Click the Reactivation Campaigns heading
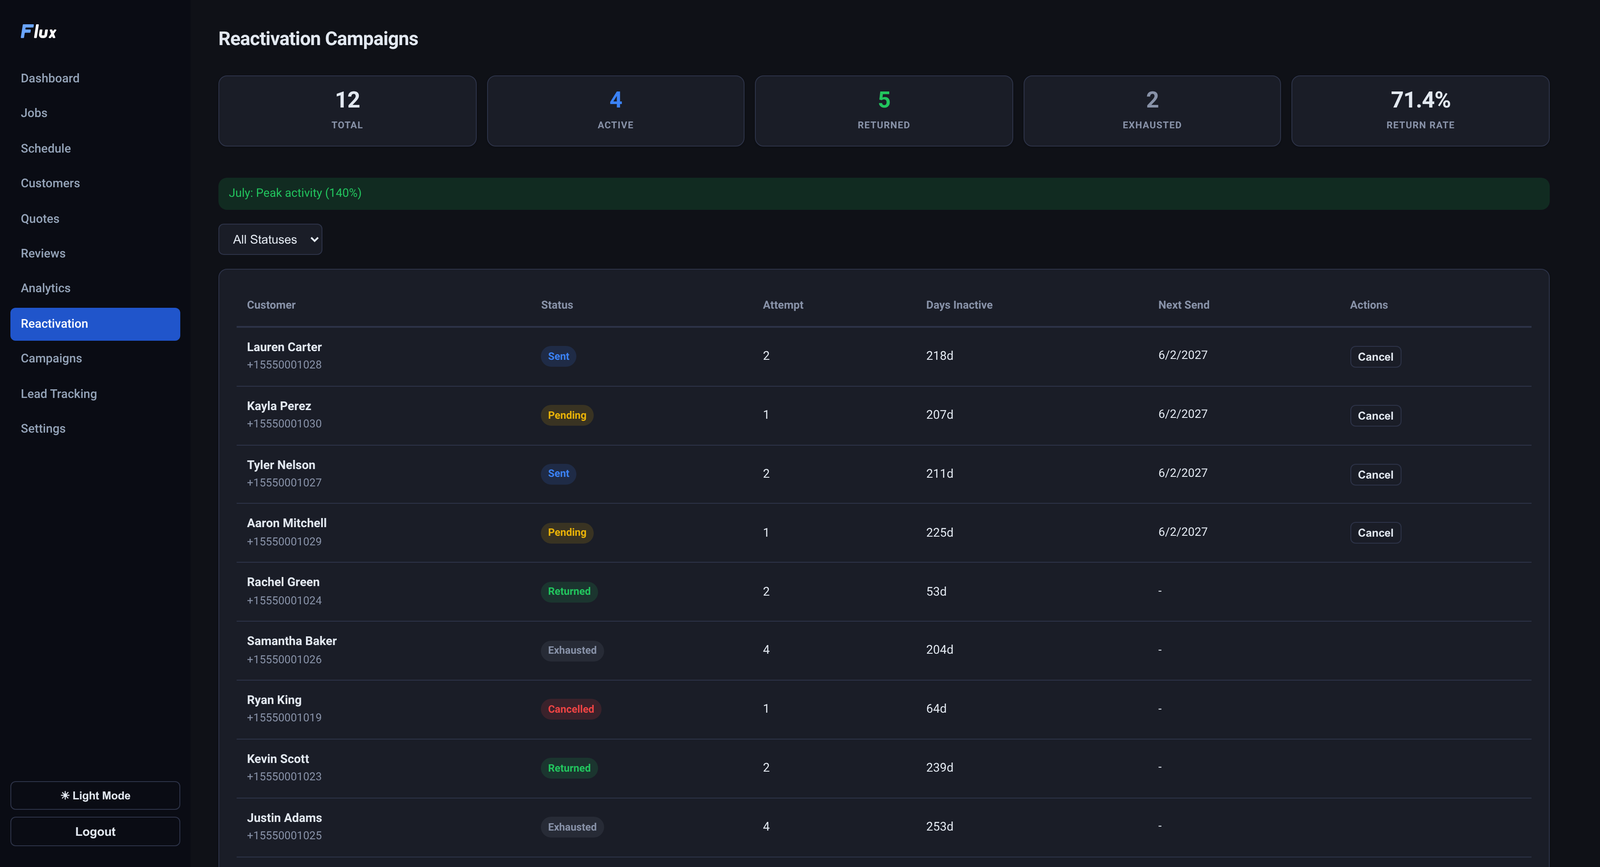 (x=318, y=39)
